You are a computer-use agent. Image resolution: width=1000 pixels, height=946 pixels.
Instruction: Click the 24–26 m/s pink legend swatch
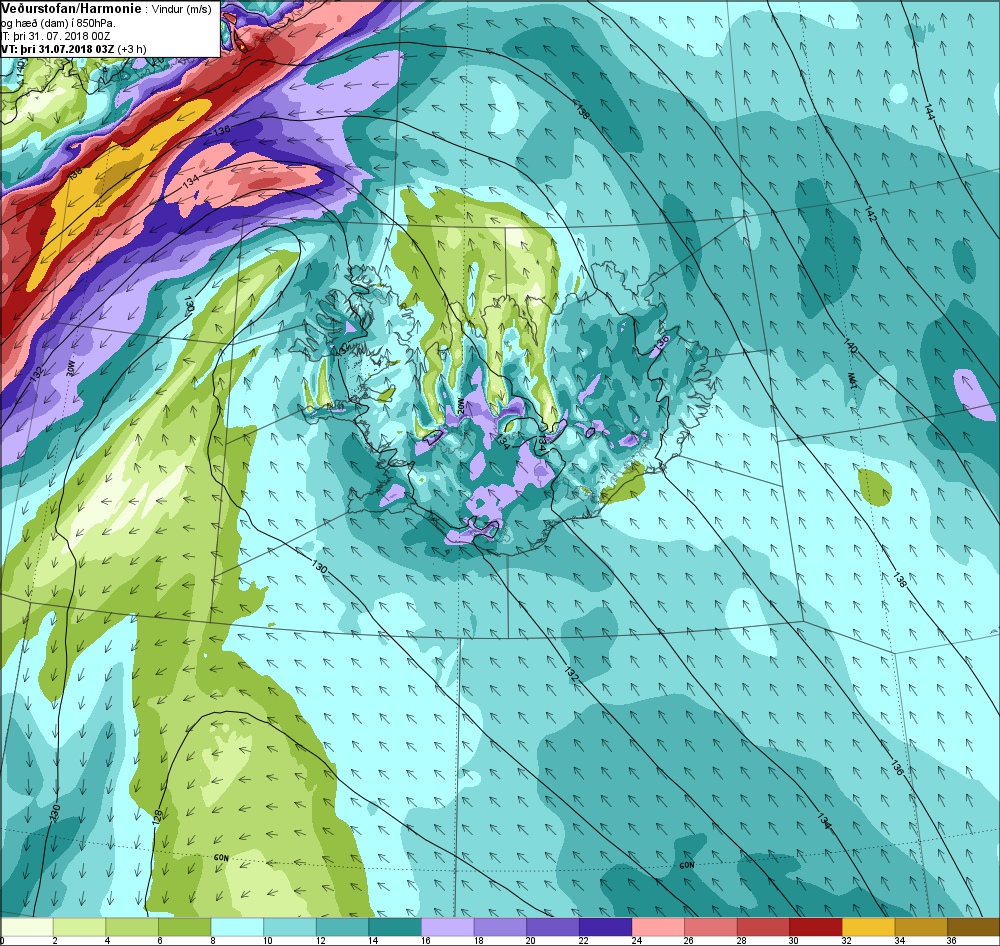[x=658, y=926]
